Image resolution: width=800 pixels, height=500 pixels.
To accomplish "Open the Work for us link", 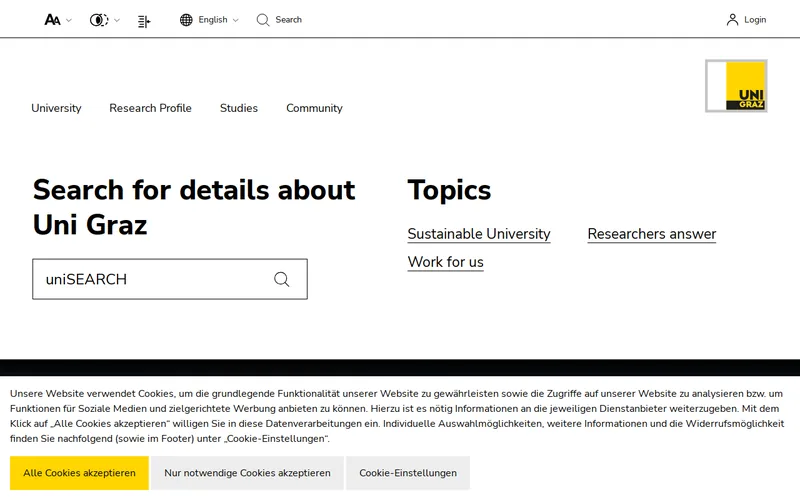I will [x=445, y=262].
